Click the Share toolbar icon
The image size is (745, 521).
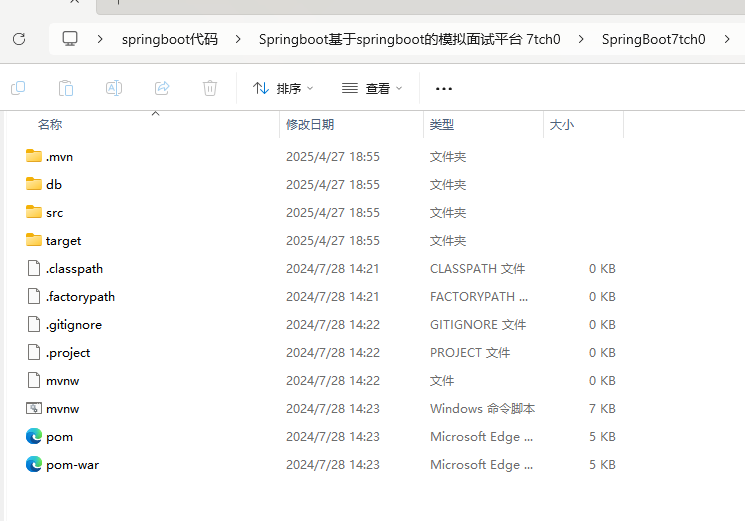(x=162, y=88)
